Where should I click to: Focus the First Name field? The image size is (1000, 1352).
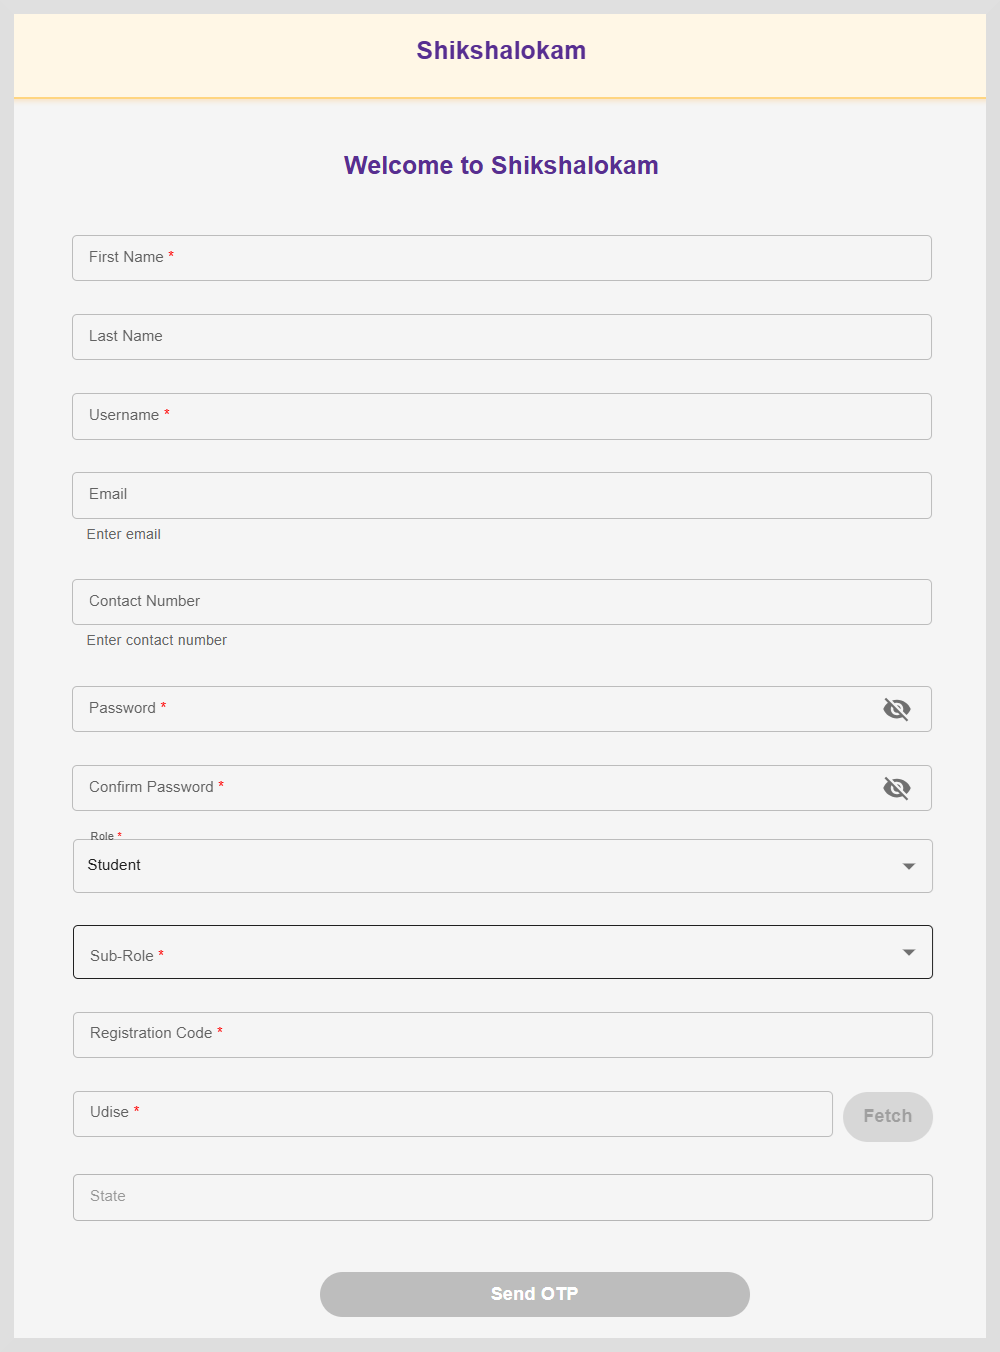click(500, 258)
